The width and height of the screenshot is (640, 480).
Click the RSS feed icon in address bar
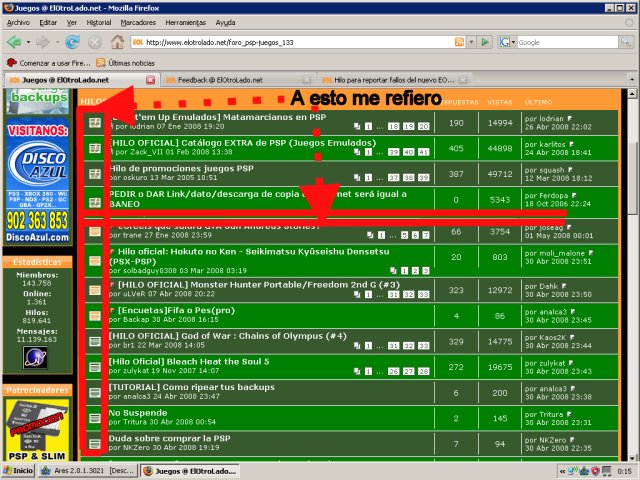pos(459,42)
